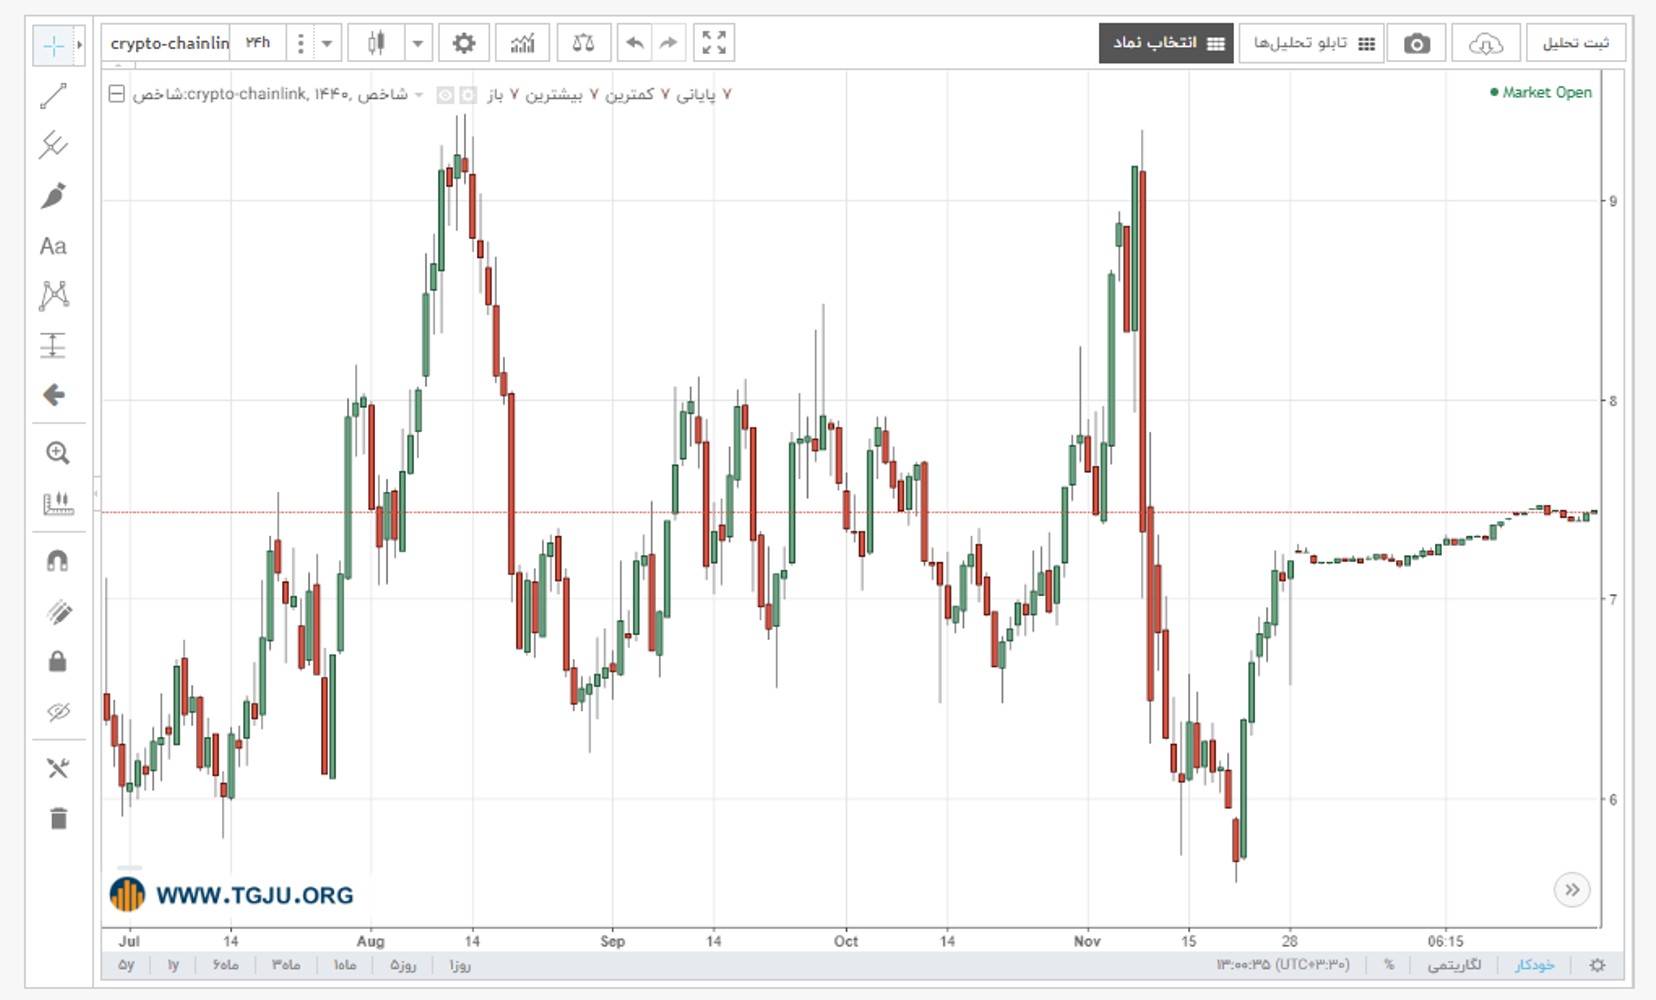Select the trend line drawing tool
Viewport: 1656px width, 1000px height.
tap(53, 96)
